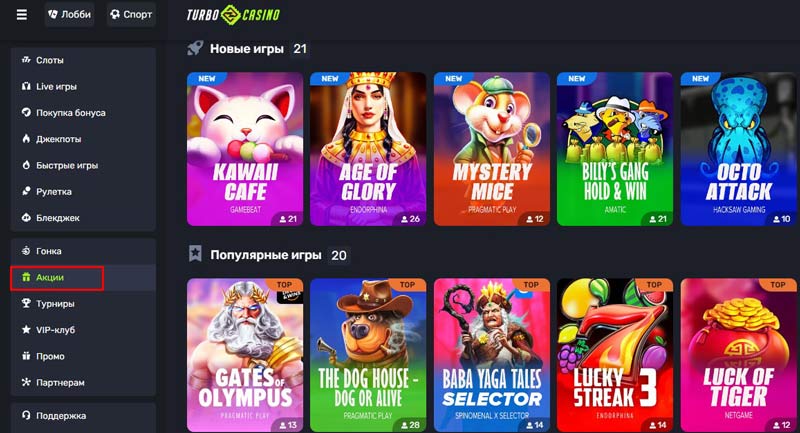Click the 21 count badge beside Новые игры
This screenshot has height=433, width=800.
pos(300,49)
